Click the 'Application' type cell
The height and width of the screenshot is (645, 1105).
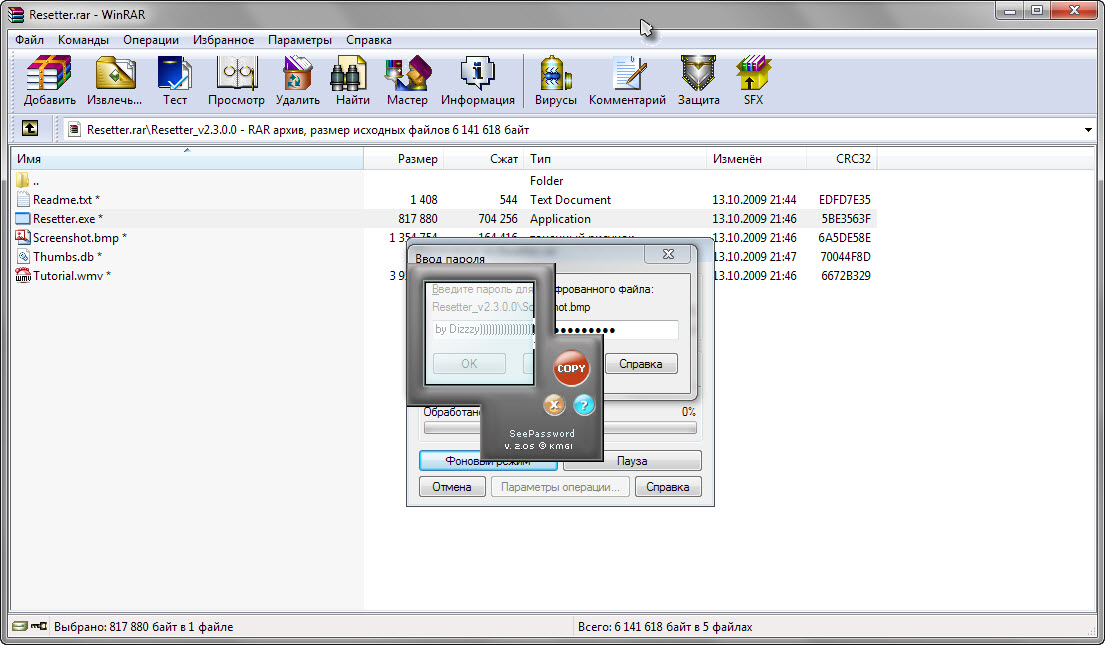(x=560, y=219)
